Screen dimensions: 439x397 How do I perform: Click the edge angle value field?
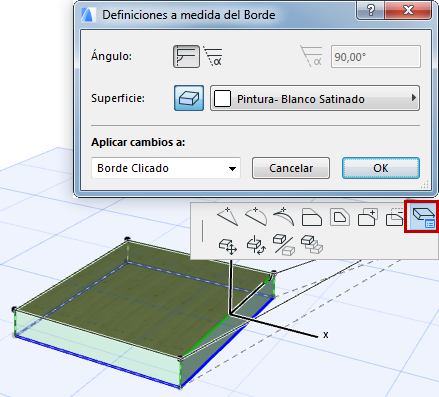pos(376,57)
